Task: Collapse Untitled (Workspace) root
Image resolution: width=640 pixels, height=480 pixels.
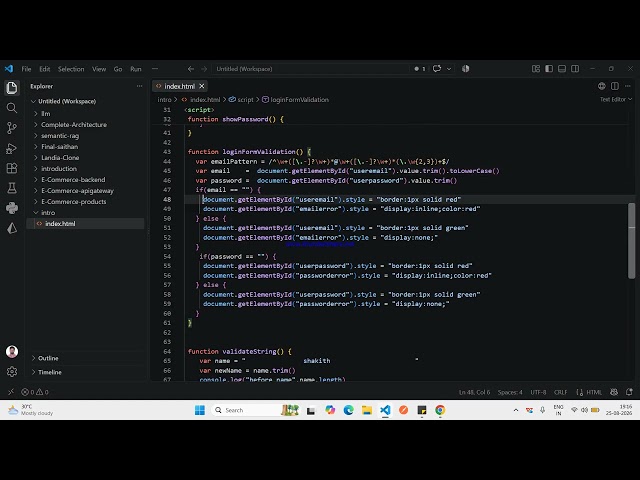Action: (x=86, y=101)
